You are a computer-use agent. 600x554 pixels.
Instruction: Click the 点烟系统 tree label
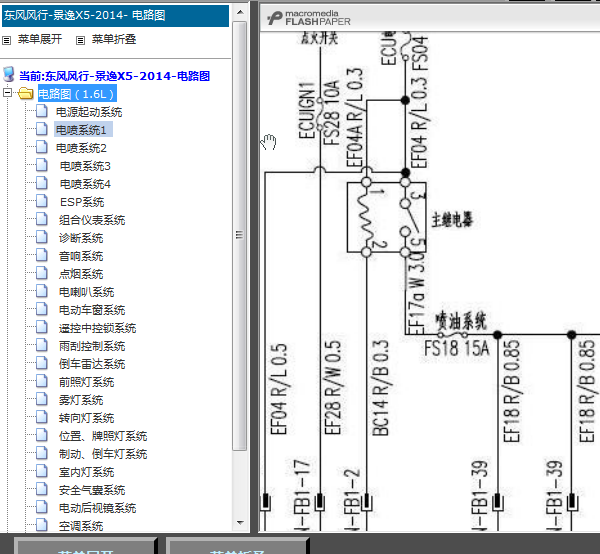tap(81, 274)
